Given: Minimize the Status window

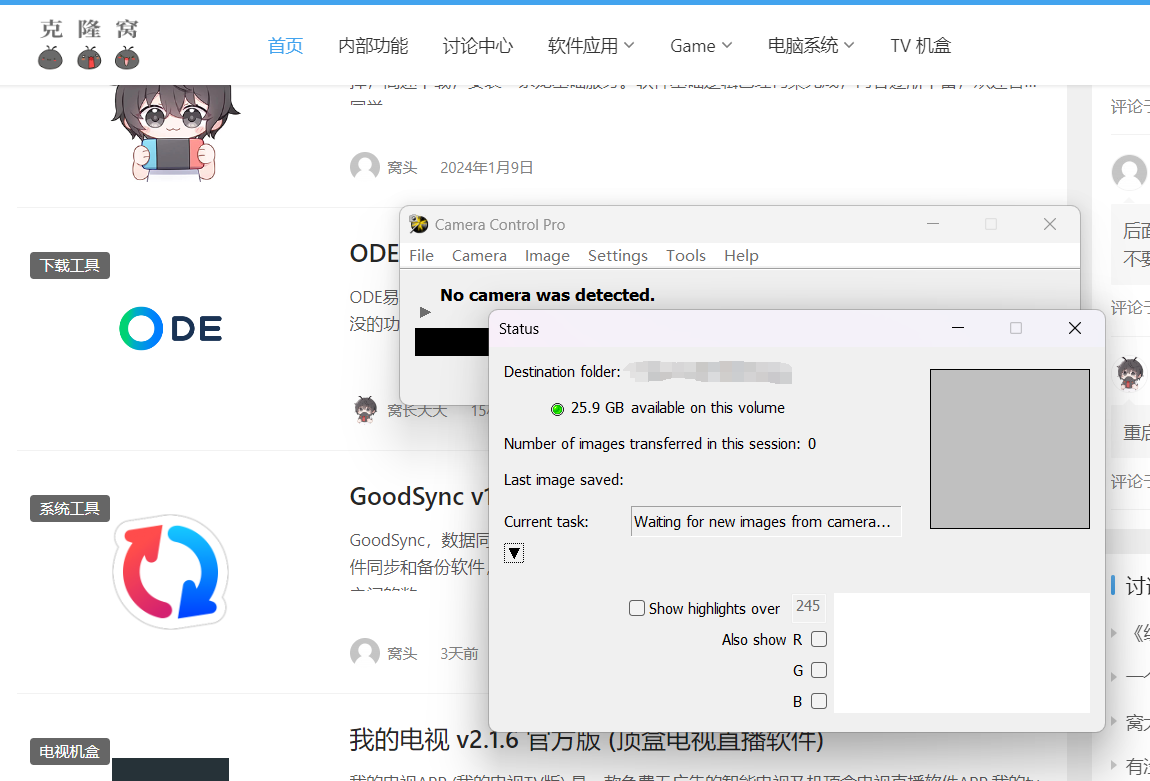Looking at the screenshot, I should click(x=958, y=328).
